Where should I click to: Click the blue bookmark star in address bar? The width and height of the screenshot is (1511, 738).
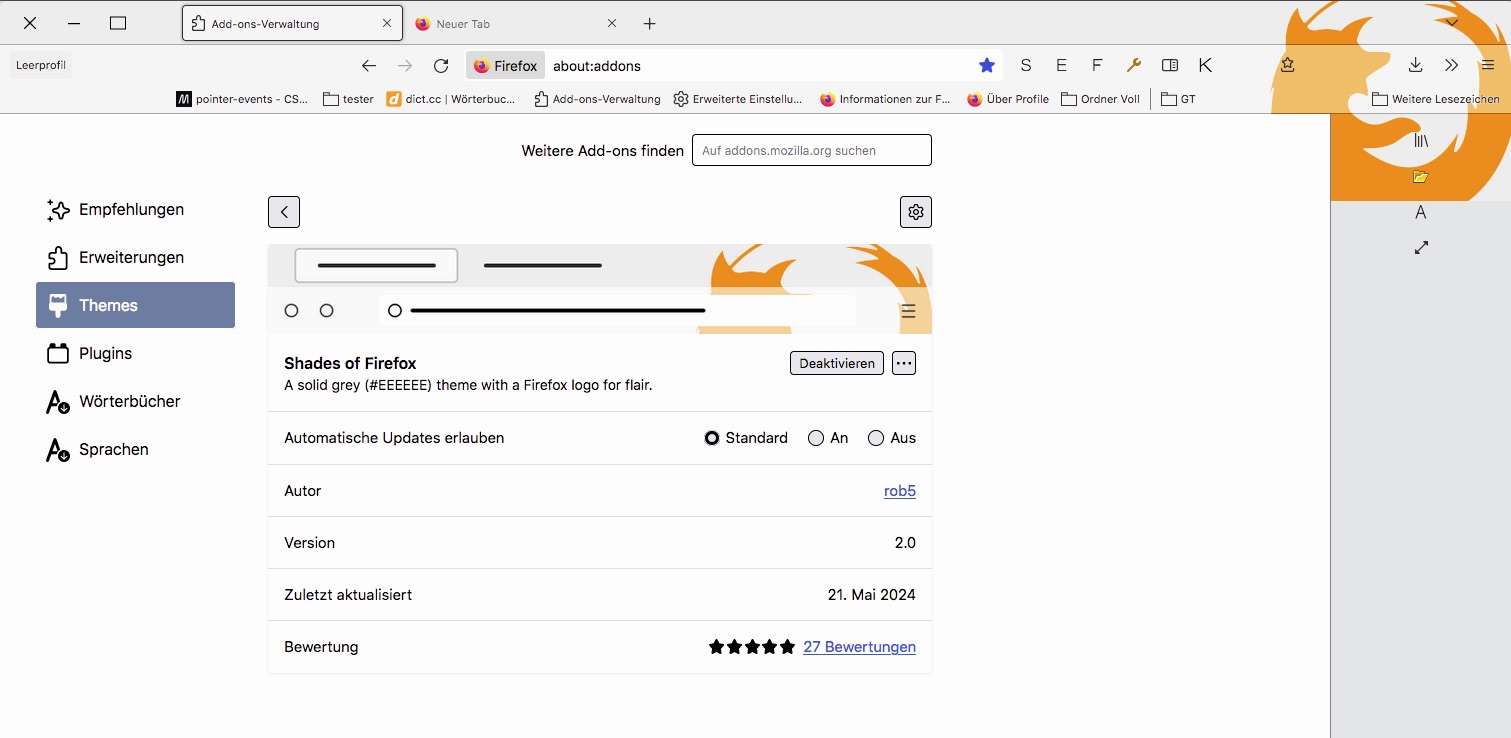pyautogui.click(x=987, y=66)
